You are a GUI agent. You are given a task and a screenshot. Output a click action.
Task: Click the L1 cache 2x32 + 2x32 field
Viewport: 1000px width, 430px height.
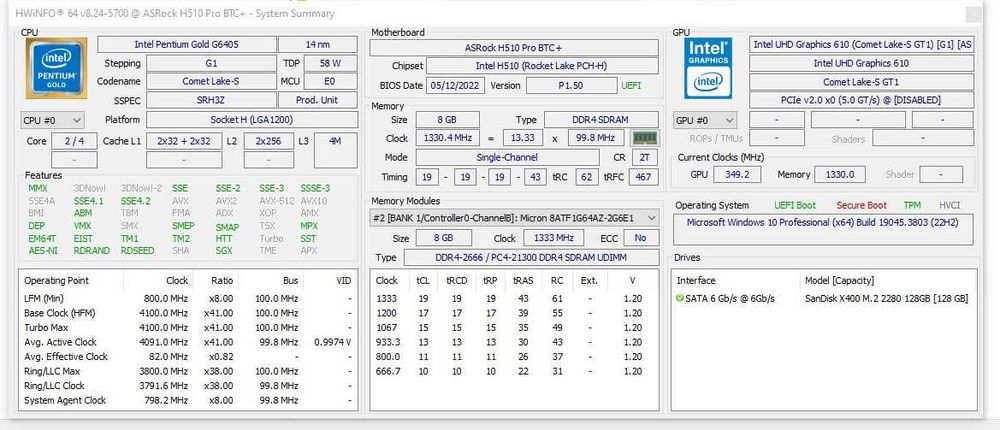tap(184, 141)
